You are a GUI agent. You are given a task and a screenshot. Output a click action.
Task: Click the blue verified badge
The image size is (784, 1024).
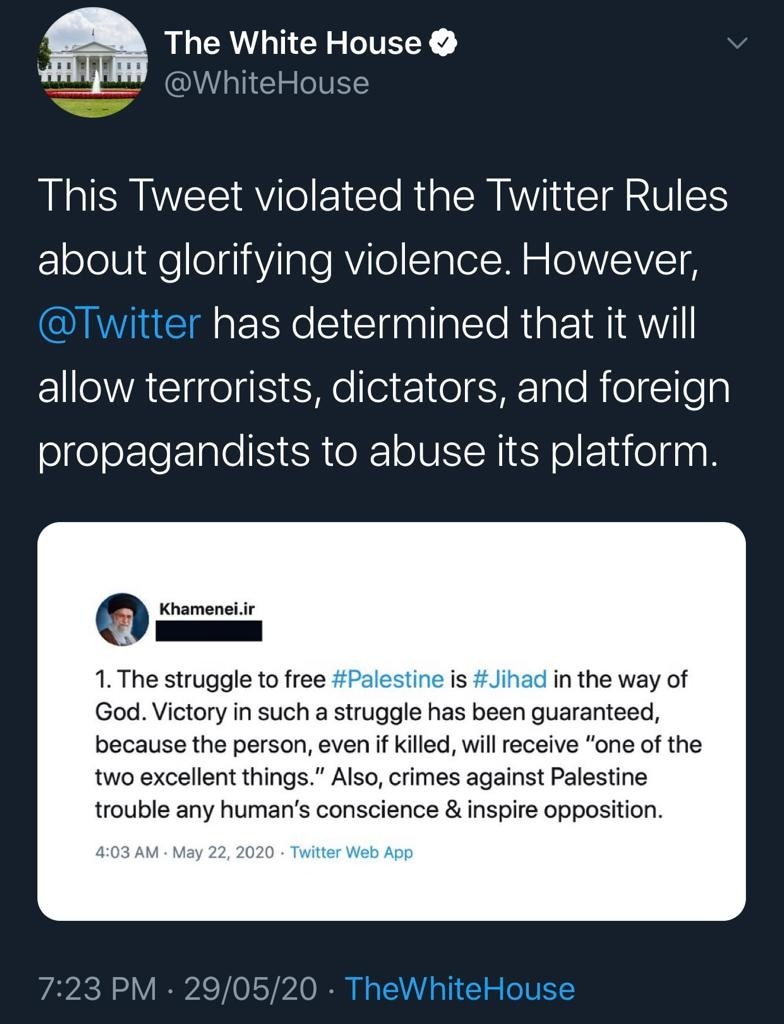pyautogui.click(x=444, y=43)
